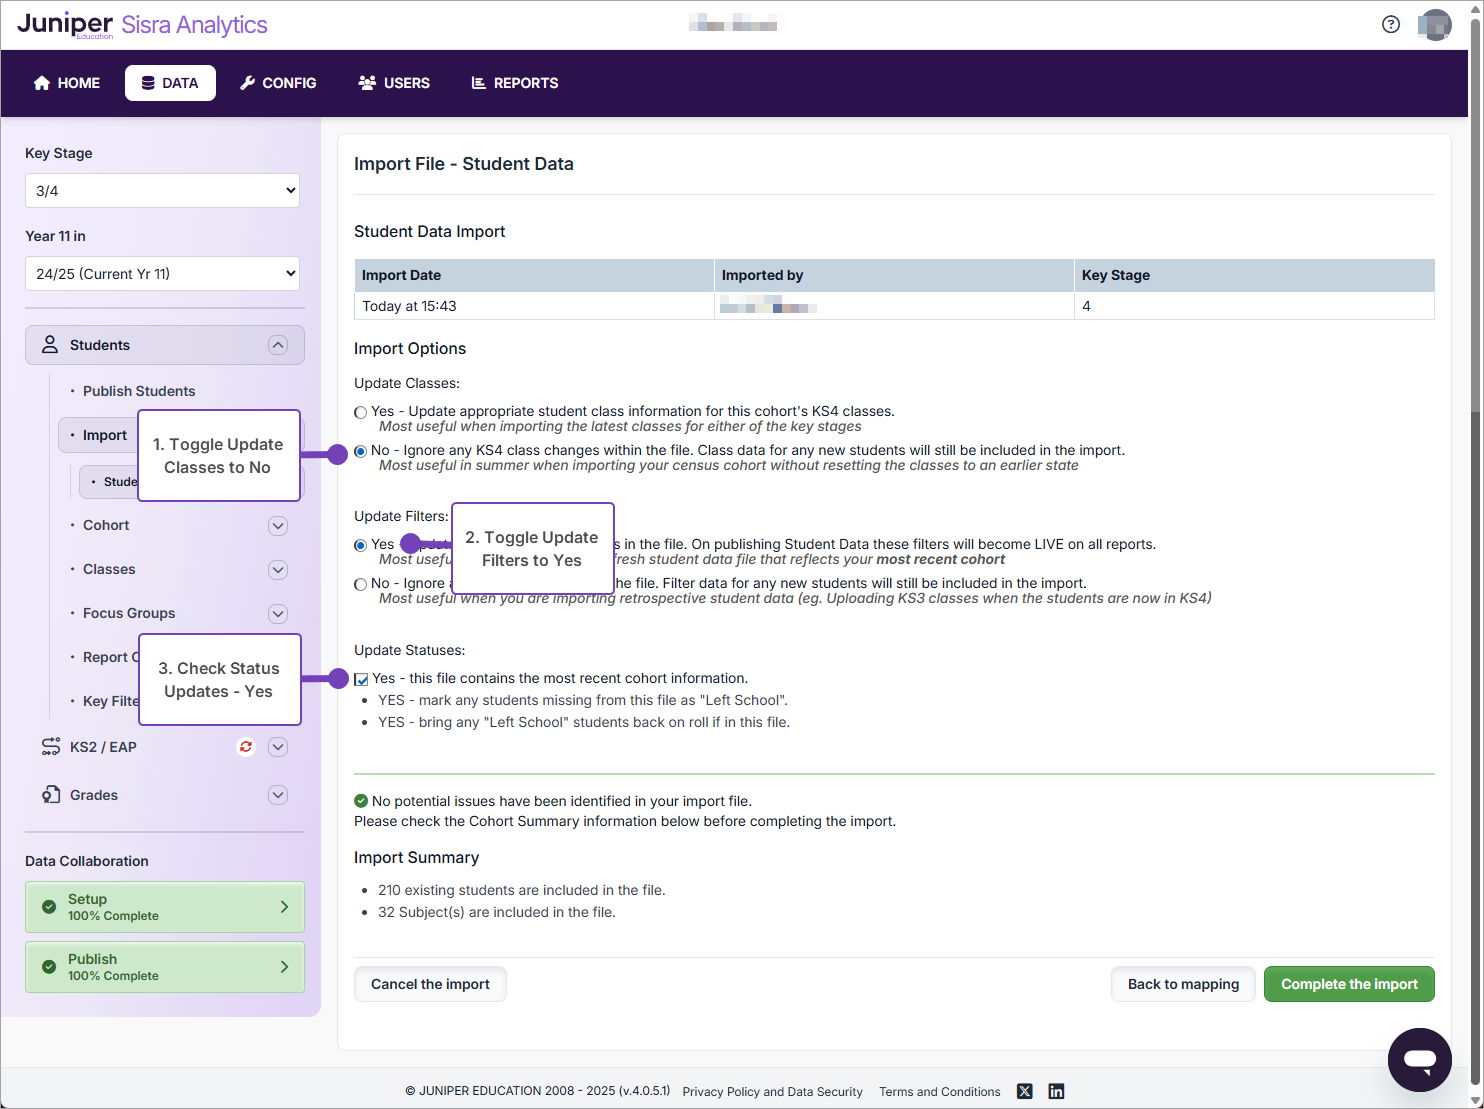The width and height of the screenshot is (1484, 1109).
Task: Open the X (Twitter) footer icon
Action: click(1024, 1091)
